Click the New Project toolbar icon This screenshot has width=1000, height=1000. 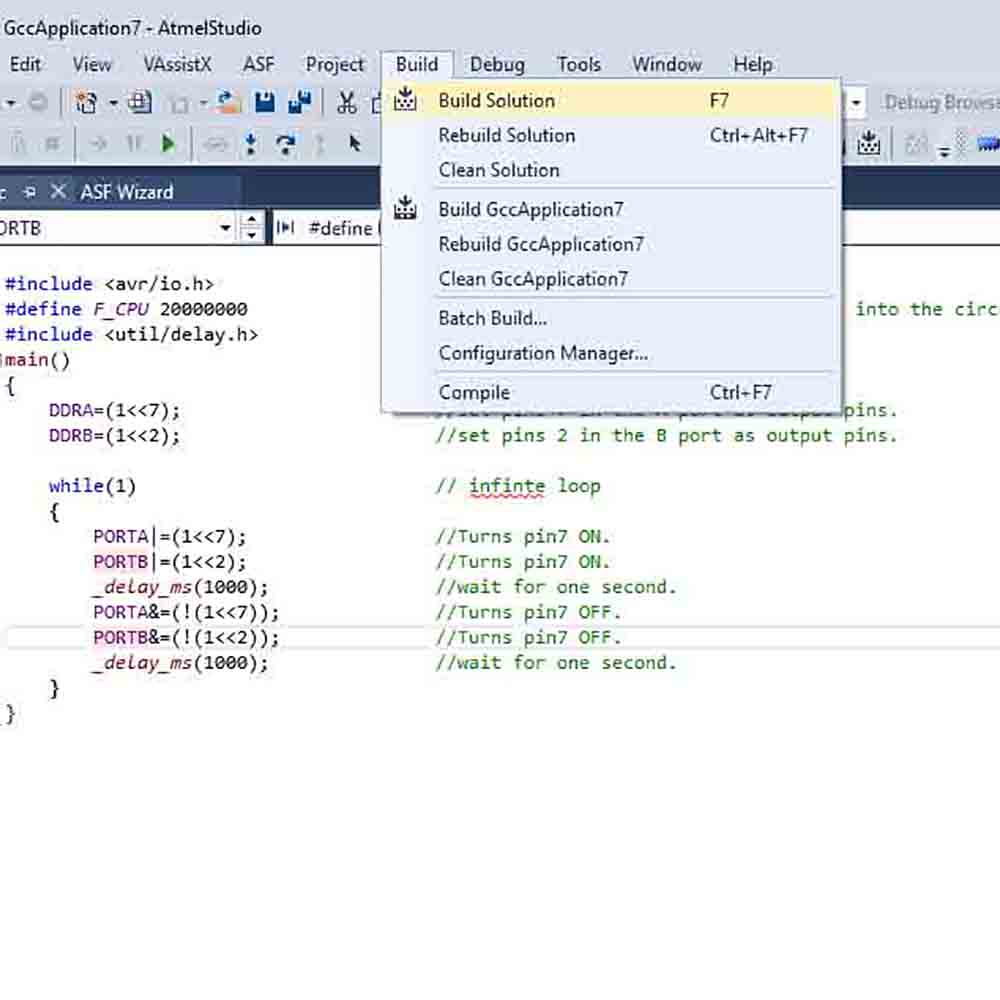tap(86, 102)
